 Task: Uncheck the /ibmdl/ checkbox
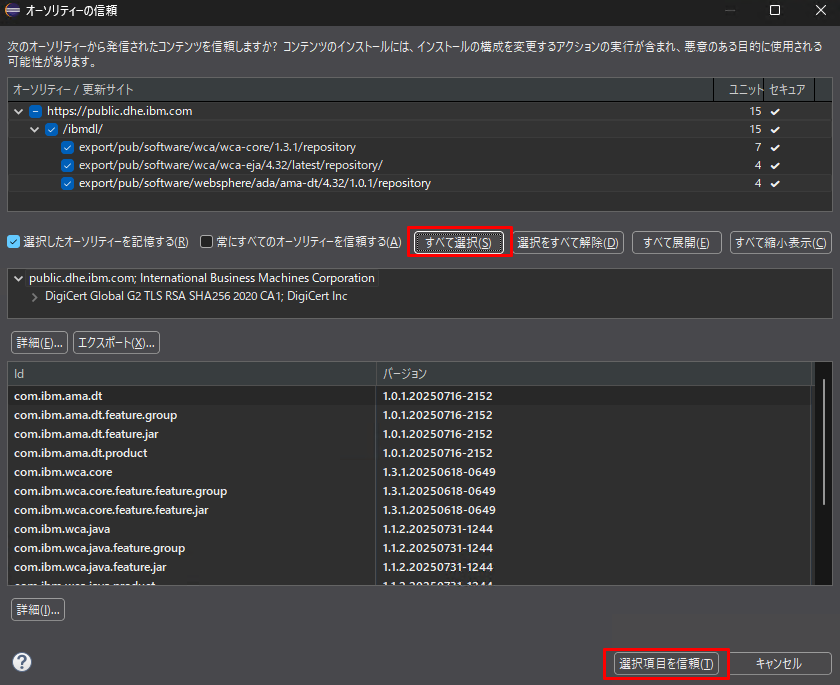[x=51, y=130]
